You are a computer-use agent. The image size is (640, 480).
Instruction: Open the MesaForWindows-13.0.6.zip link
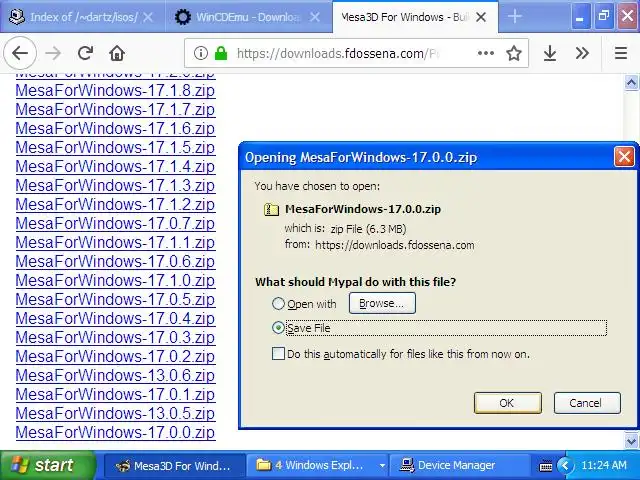tap(115, 375)
